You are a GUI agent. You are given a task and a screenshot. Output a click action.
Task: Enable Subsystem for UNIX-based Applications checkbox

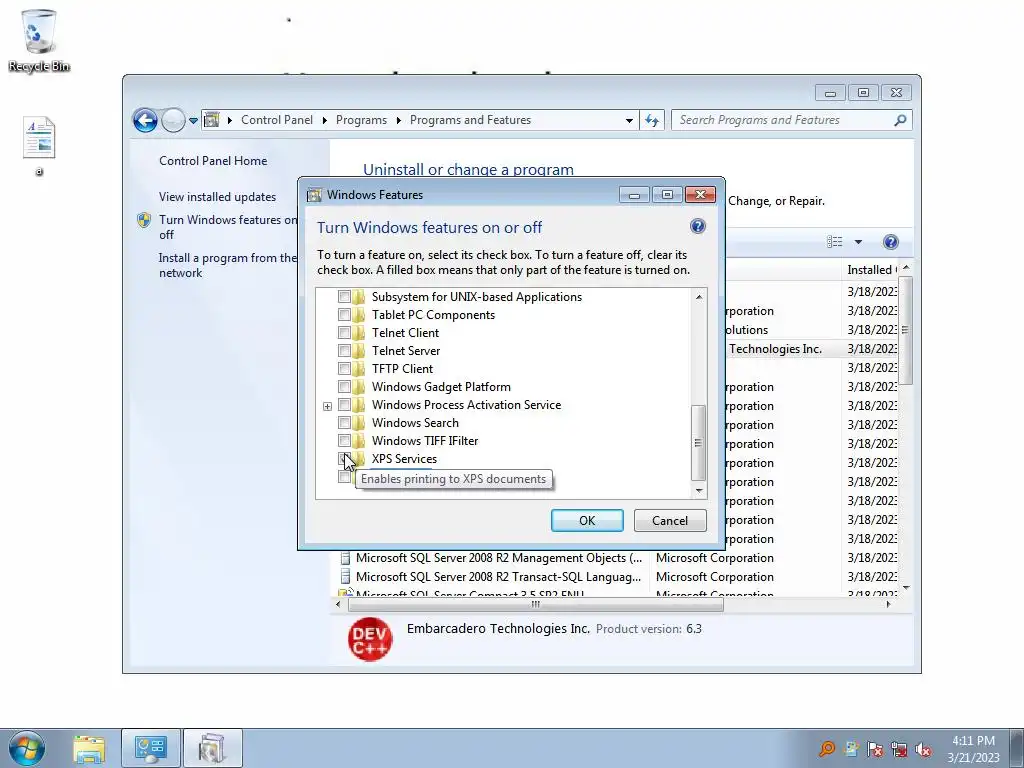344,297
